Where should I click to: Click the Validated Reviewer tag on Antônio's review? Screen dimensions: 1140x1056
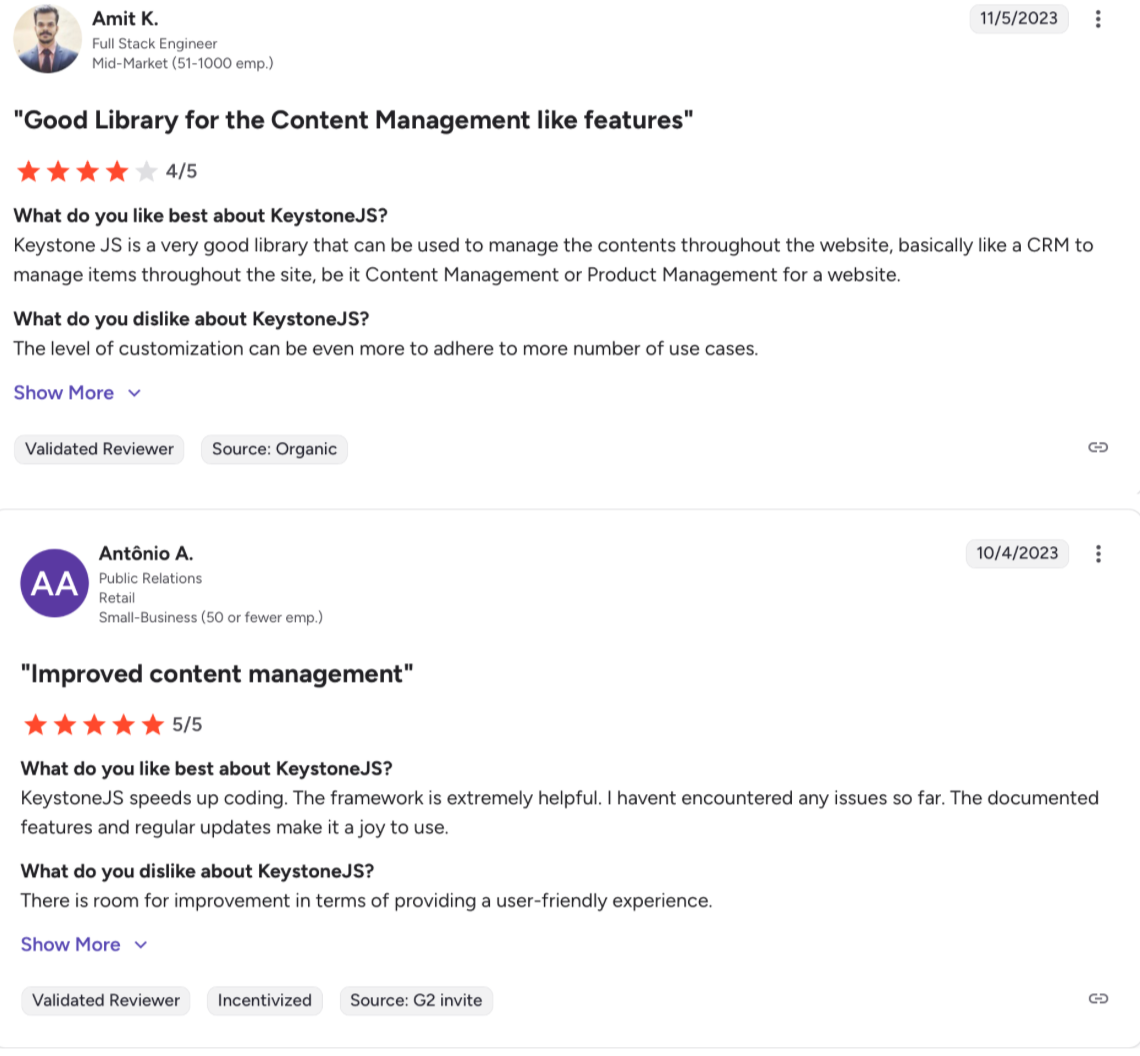(x=106, y=1000)
